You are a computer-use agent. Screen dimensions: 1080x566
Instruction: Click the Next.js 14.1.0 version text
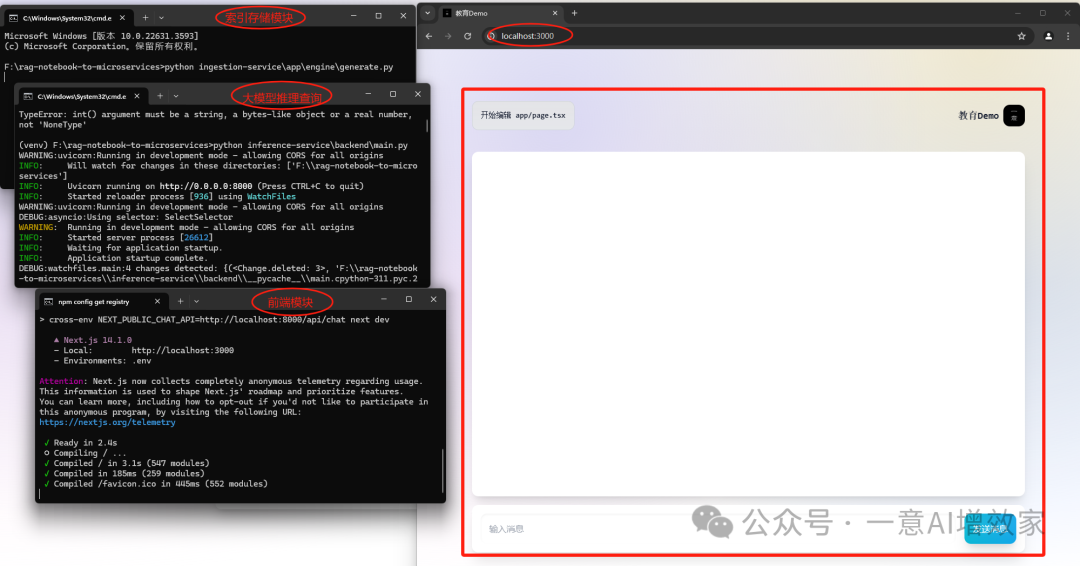97,340
